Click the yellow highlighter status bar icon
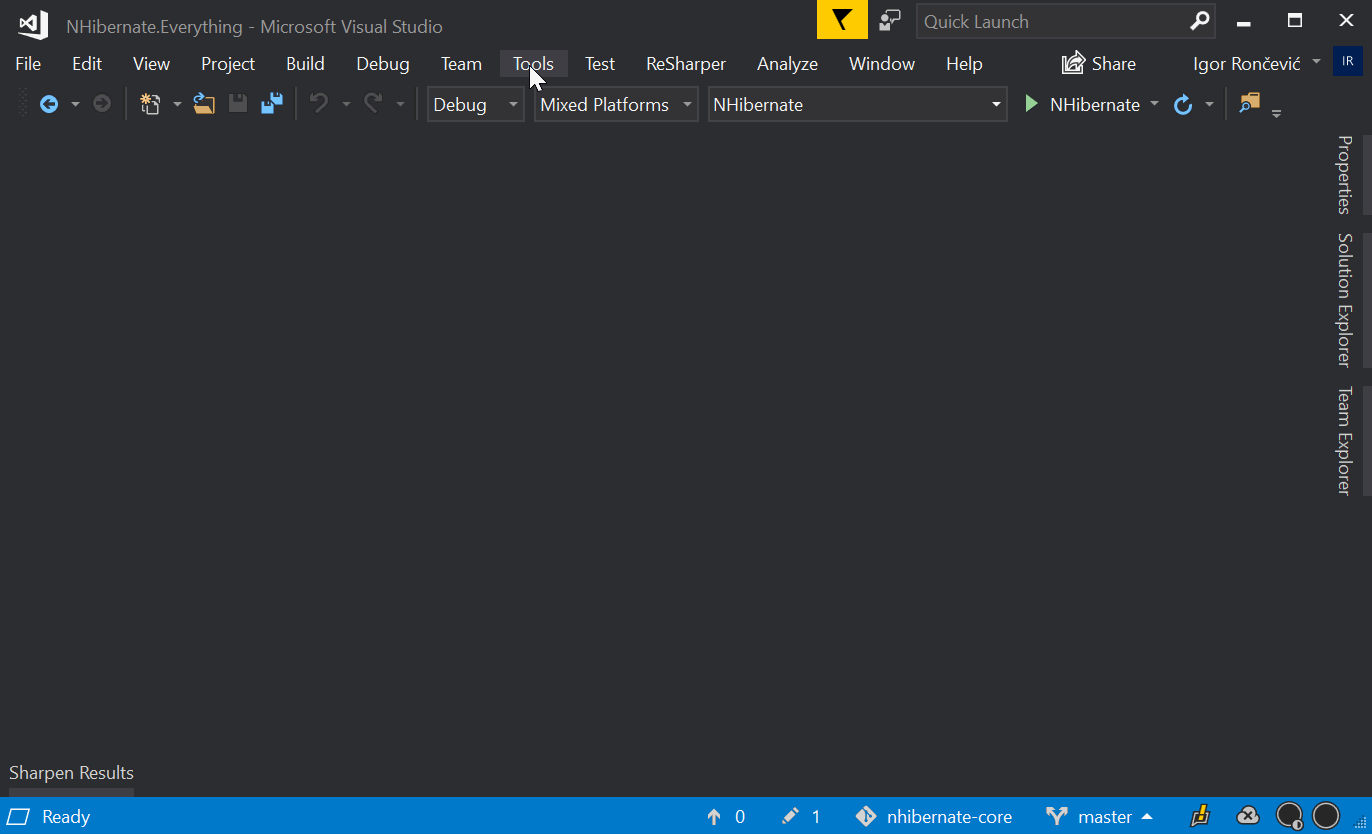1372x834 pixels. pos(1201,816)
